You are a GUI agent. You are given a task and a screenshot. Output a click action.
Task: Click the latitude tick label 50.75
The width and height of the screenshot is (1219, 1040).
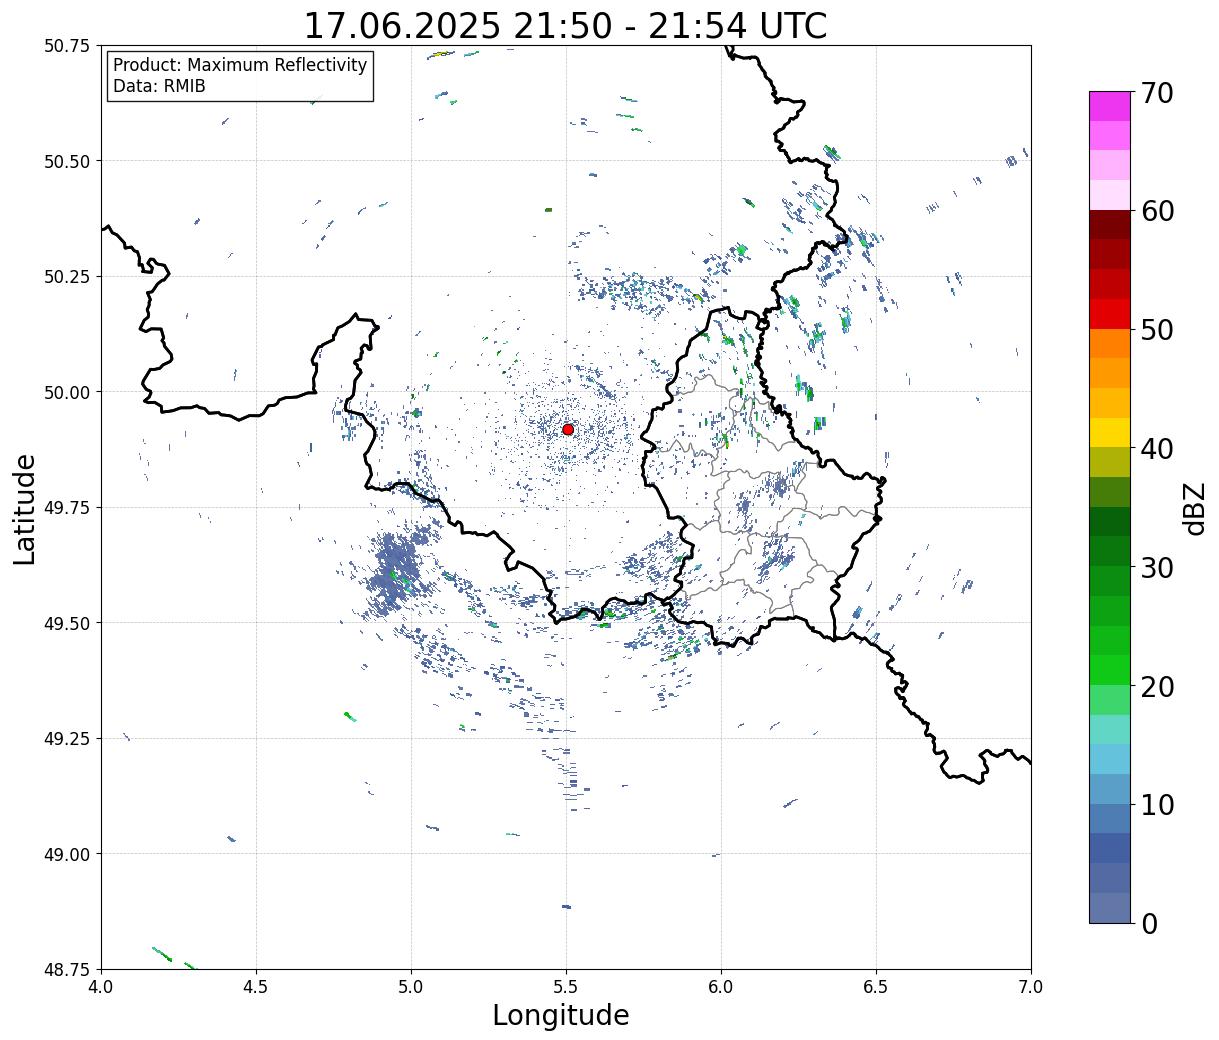tap(67, 46)
